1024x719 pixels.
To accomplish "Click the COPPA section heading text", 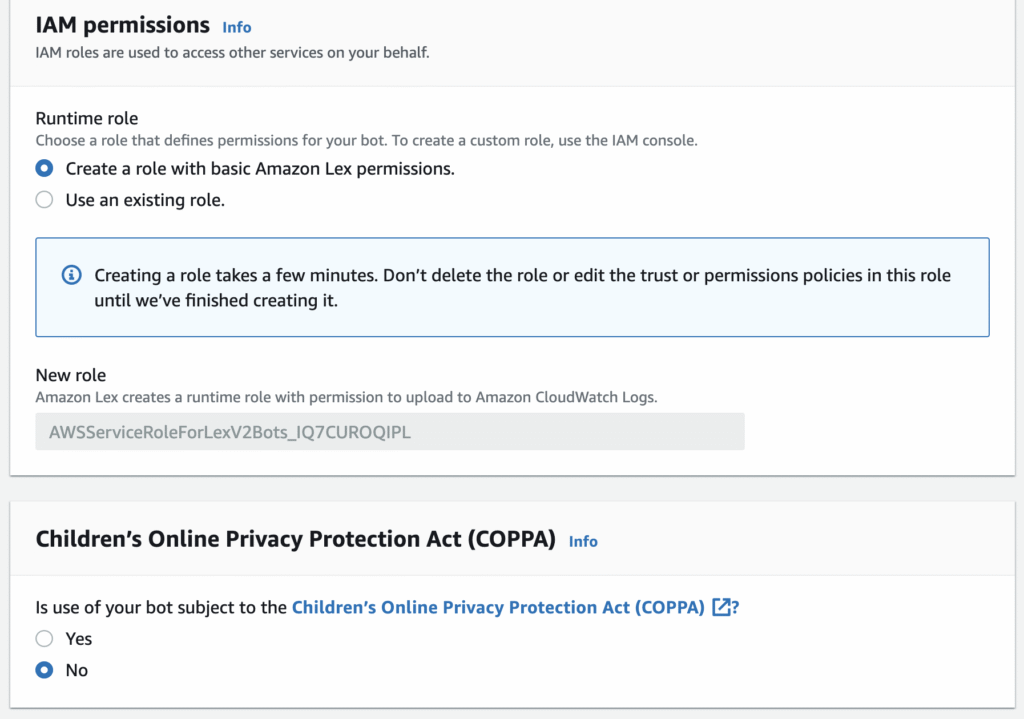I will pyautogui.click(x=296, y=539).
